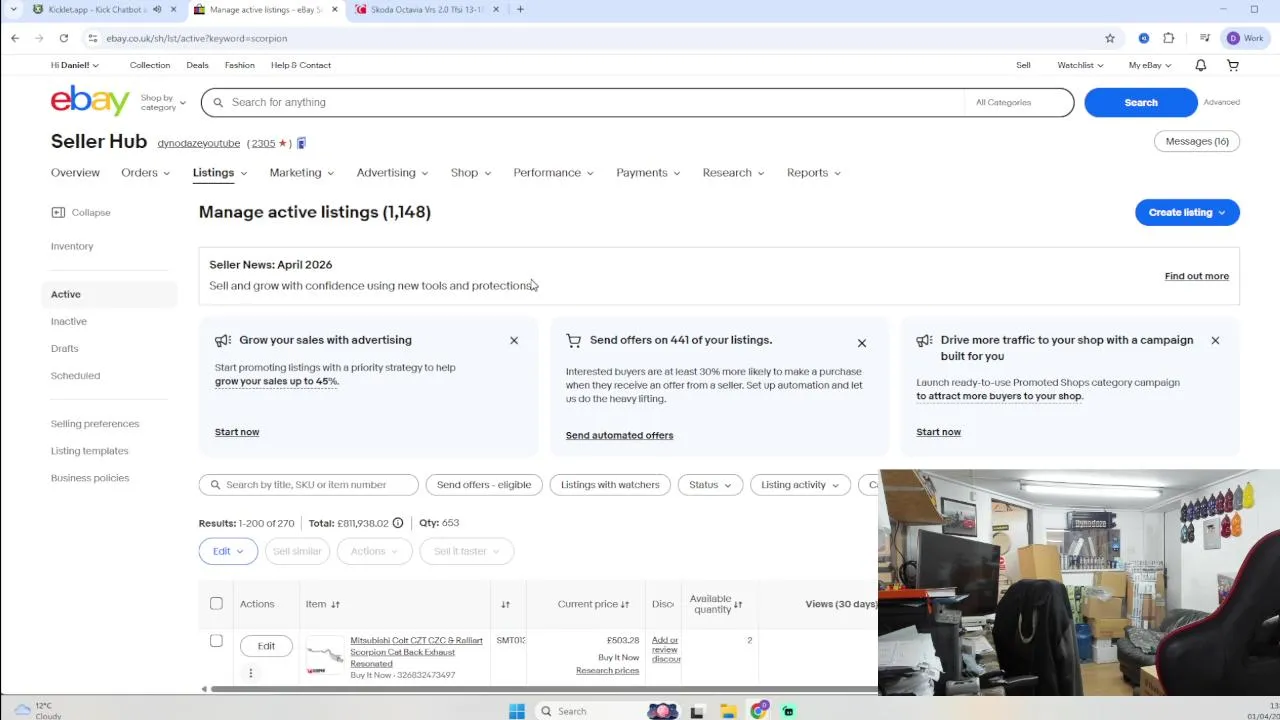
Task: Bookmark this page with the star icon
Action: 1110,38
